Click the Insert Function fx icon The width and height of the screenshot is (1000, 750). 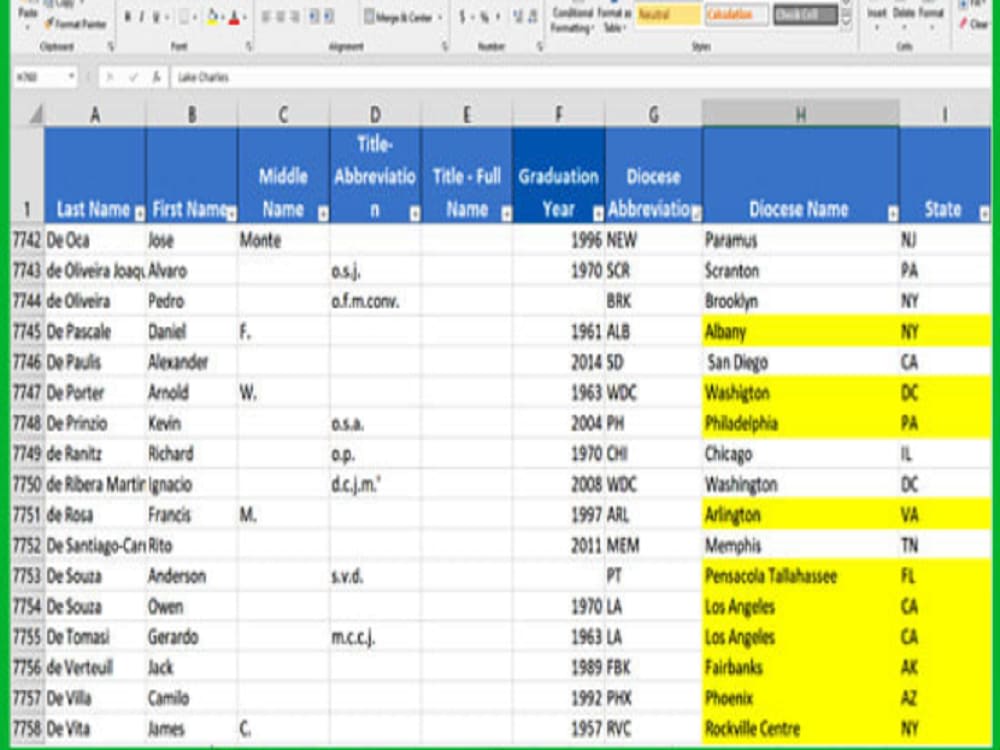(x=156, y=77)
